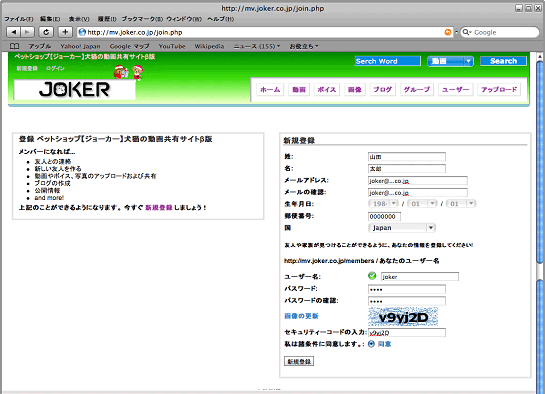The image size is (545, 394).
Task: Click the Santa characters image in header
Action: (128, 72)
